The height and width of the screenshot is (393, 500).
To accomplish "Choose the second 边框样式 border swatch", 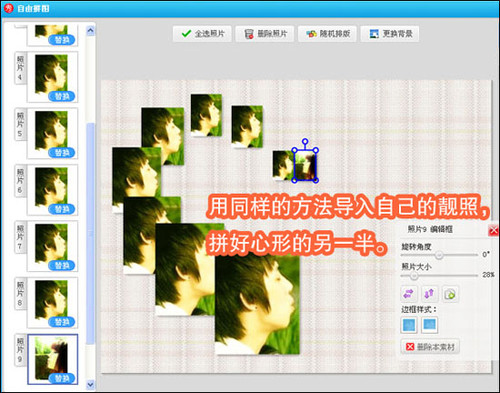I will (x=429, y=325).
